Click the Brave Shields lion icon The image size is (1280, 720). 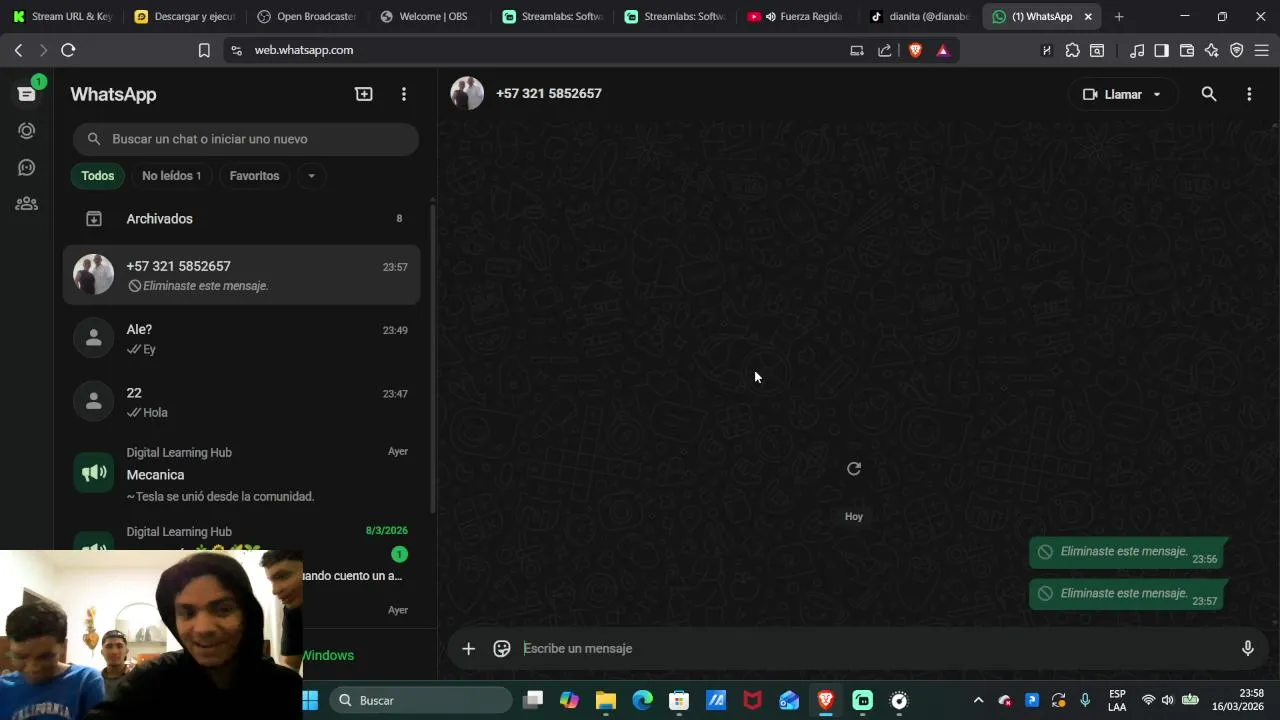point(915,50)
